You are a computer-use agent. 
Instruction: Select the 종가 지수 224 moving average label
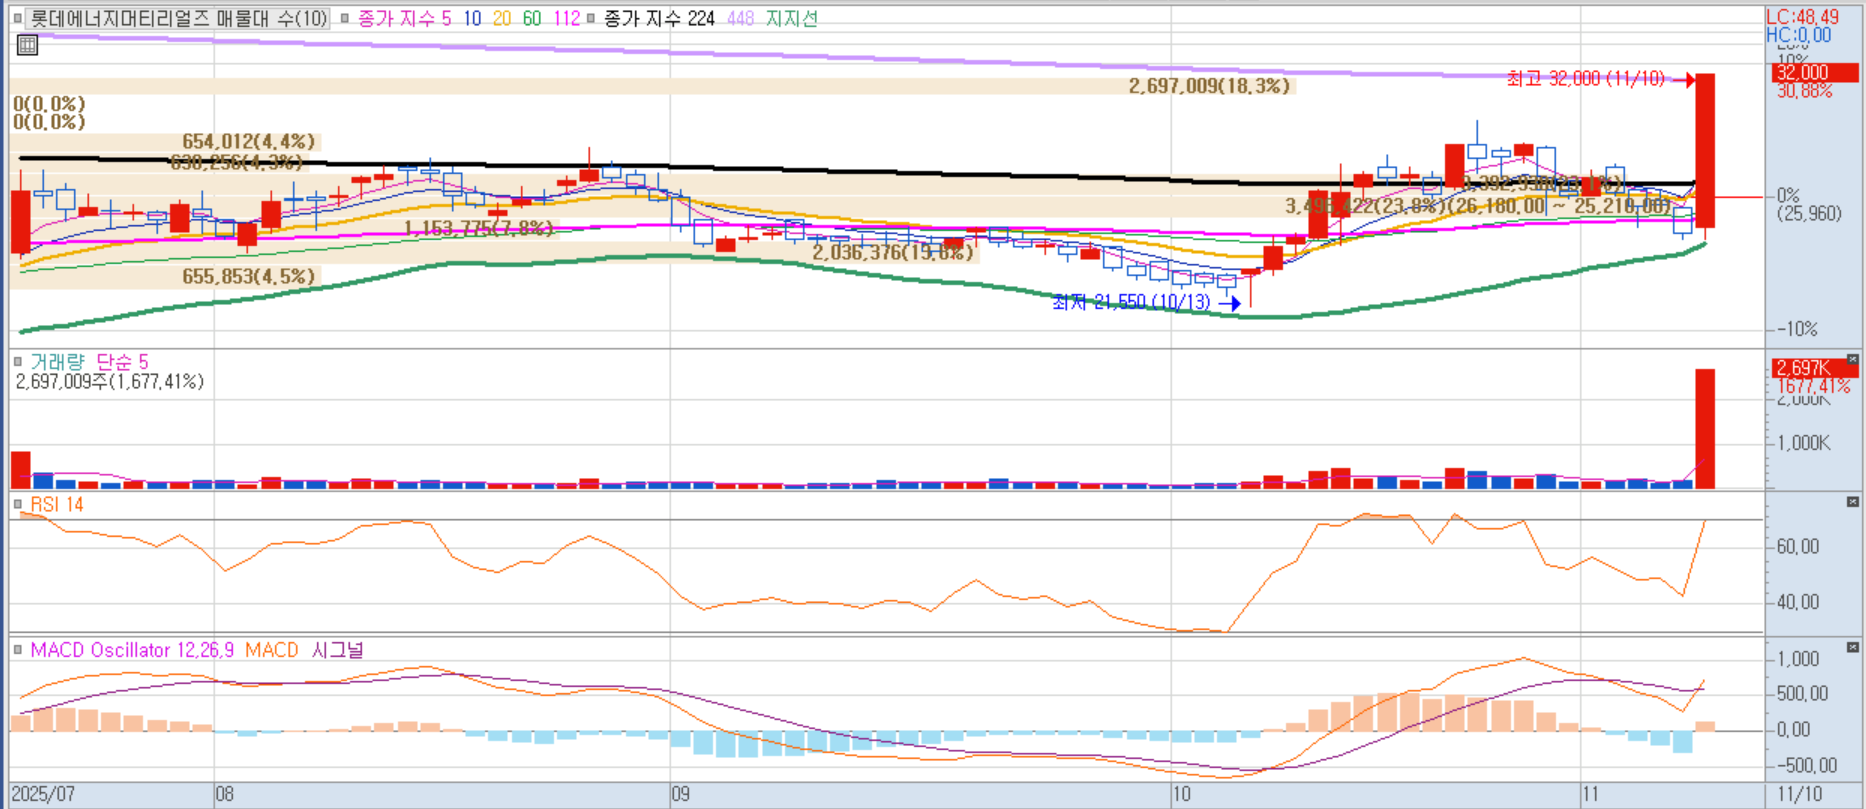[x=659, y=18]
